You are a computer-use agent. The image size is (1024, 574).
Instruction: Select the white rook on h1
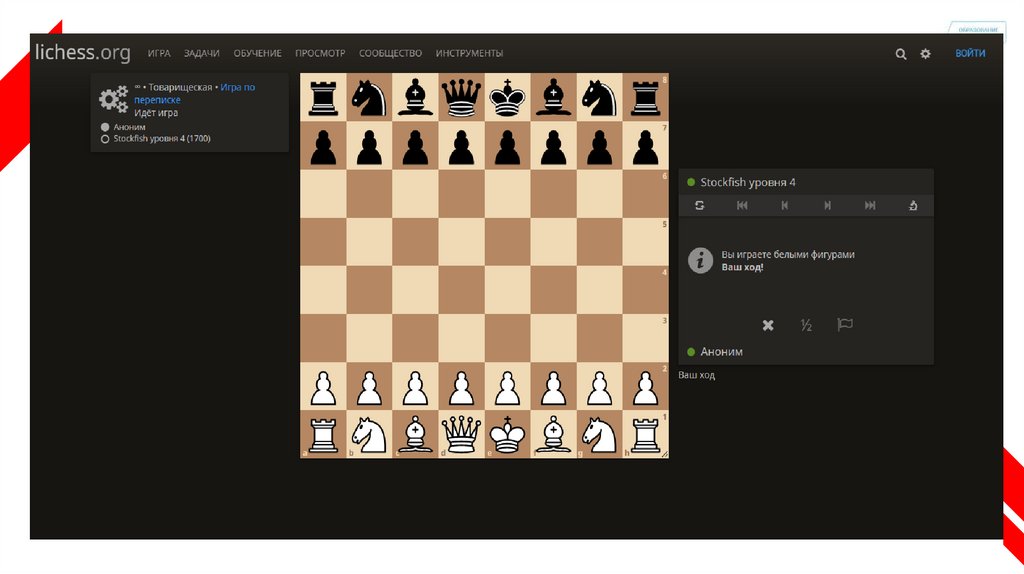pyautogui.click(x=645, y=434)
